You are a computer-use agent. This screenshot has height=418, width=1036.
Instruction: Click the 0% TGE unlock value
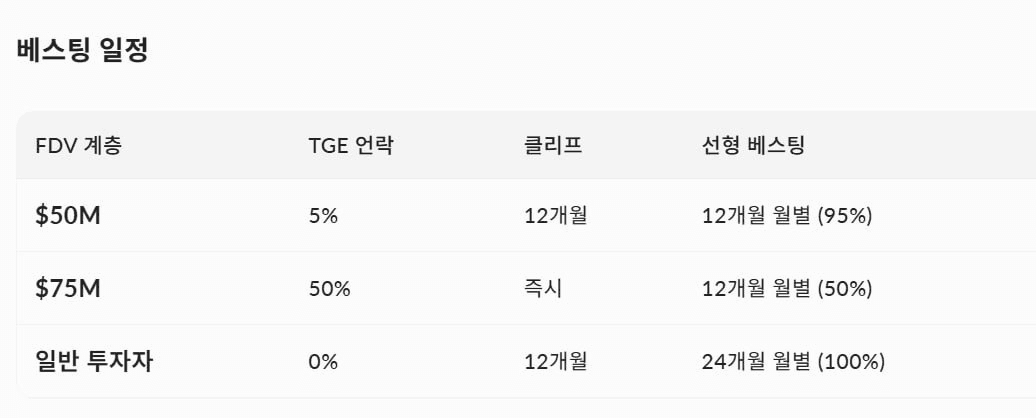pos(323,361)
